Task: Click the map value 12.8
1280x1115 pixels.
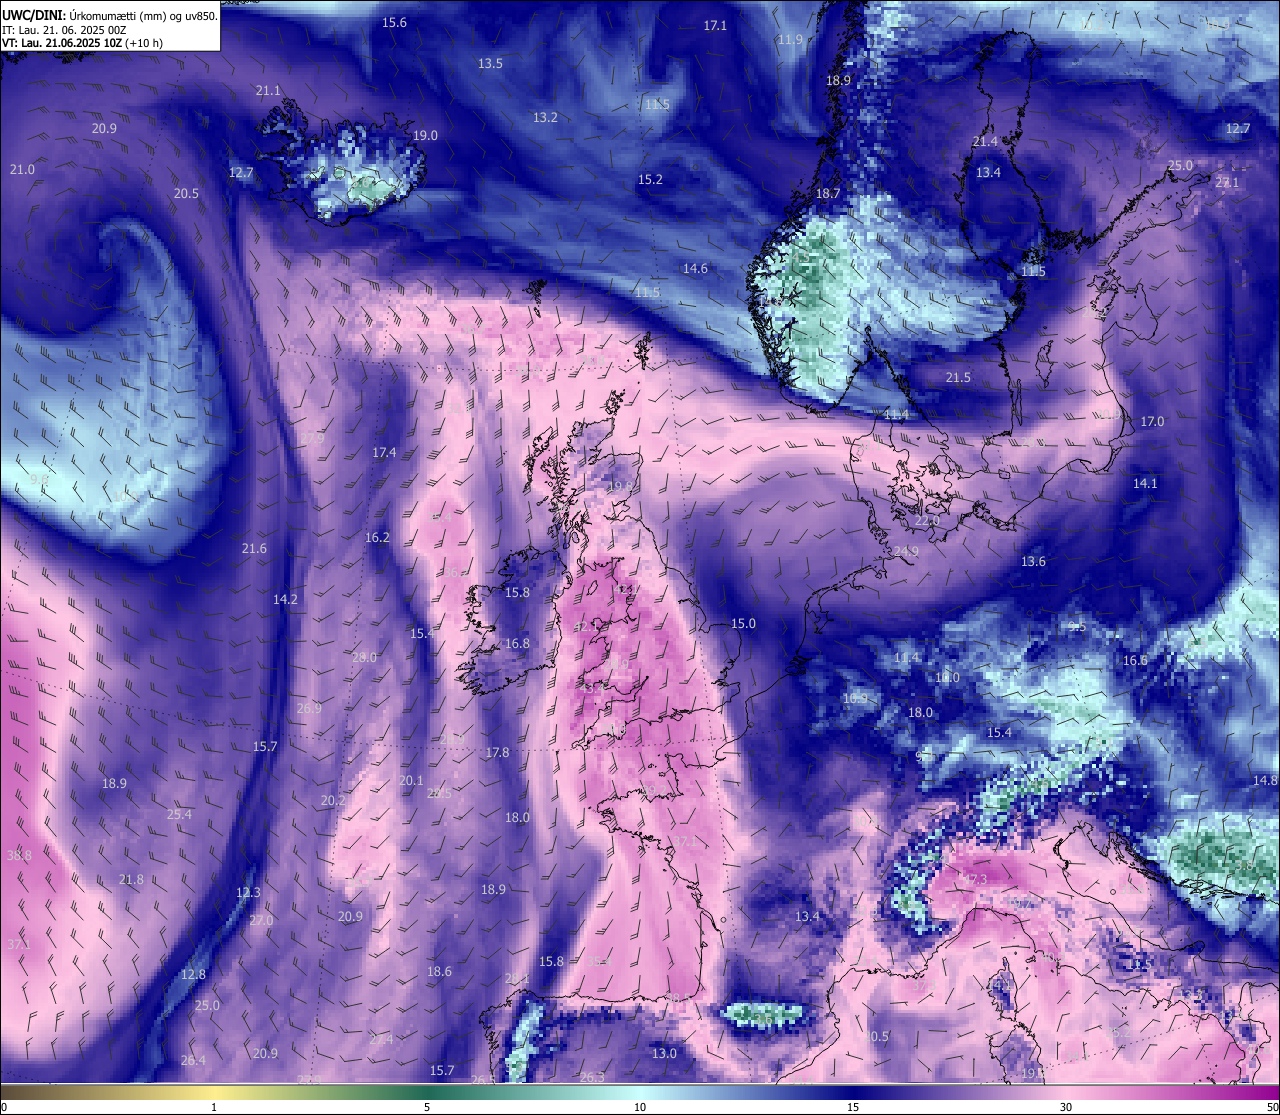Action: click(x=193, y=974)
